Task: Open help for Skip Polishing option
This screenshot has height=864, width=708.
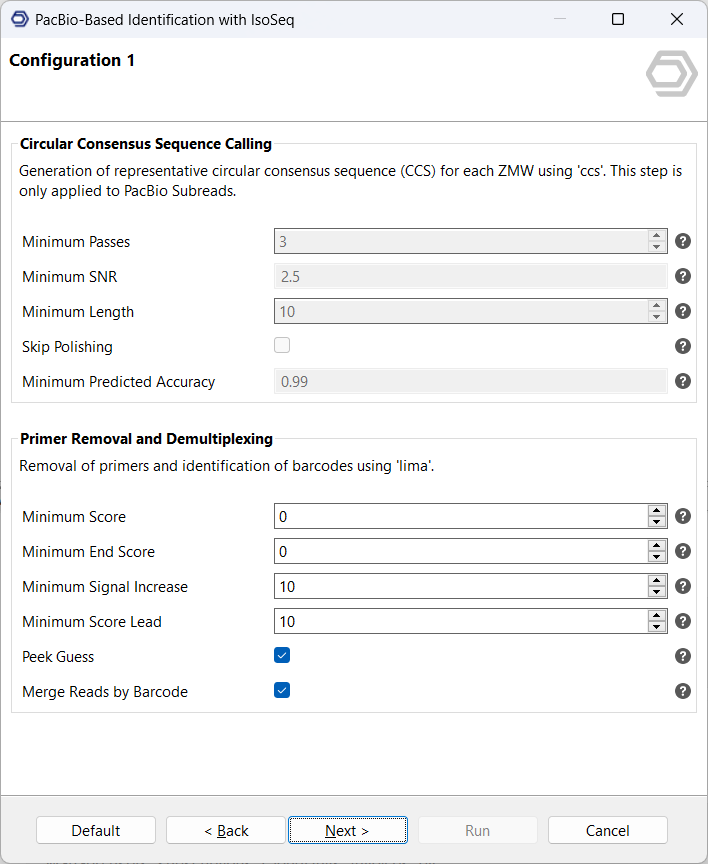Action: pyautogui.click(x=683, y=346)
